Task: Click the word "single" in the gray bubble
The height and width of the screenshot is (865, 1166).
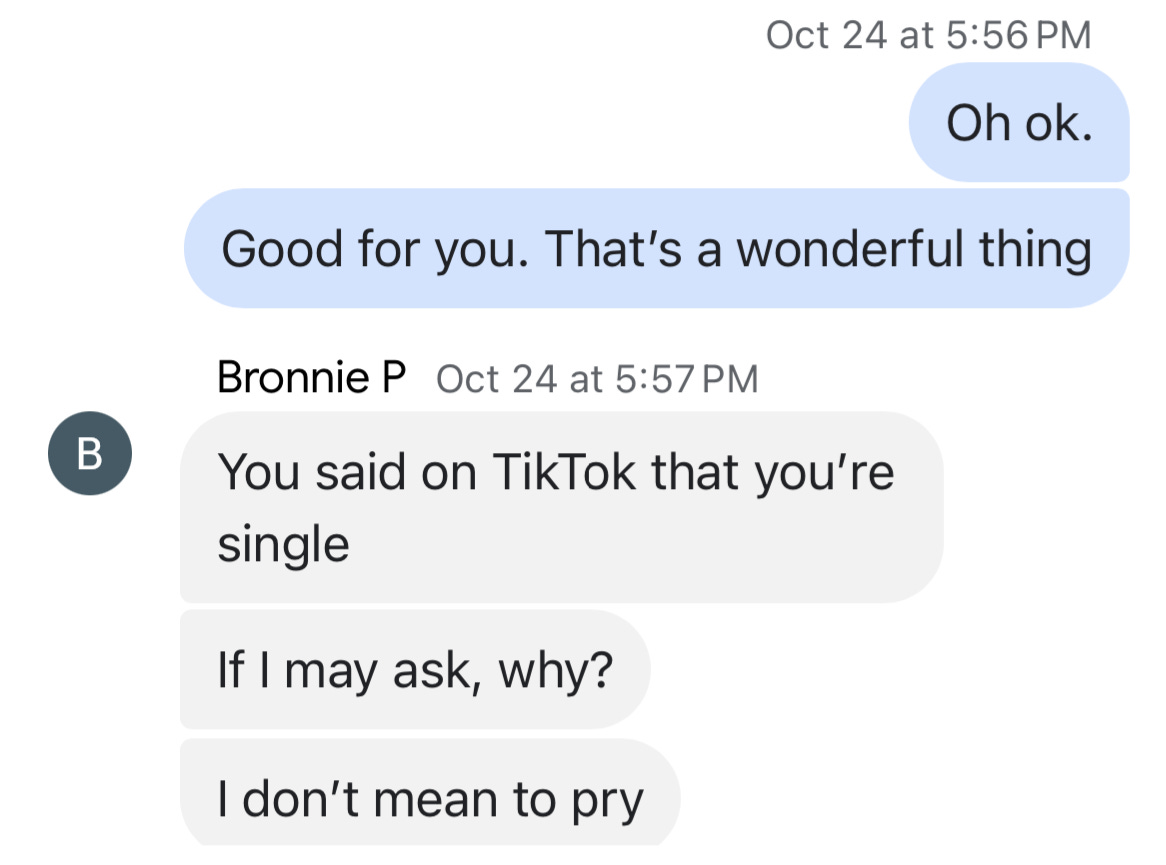Action: [283, 545]
